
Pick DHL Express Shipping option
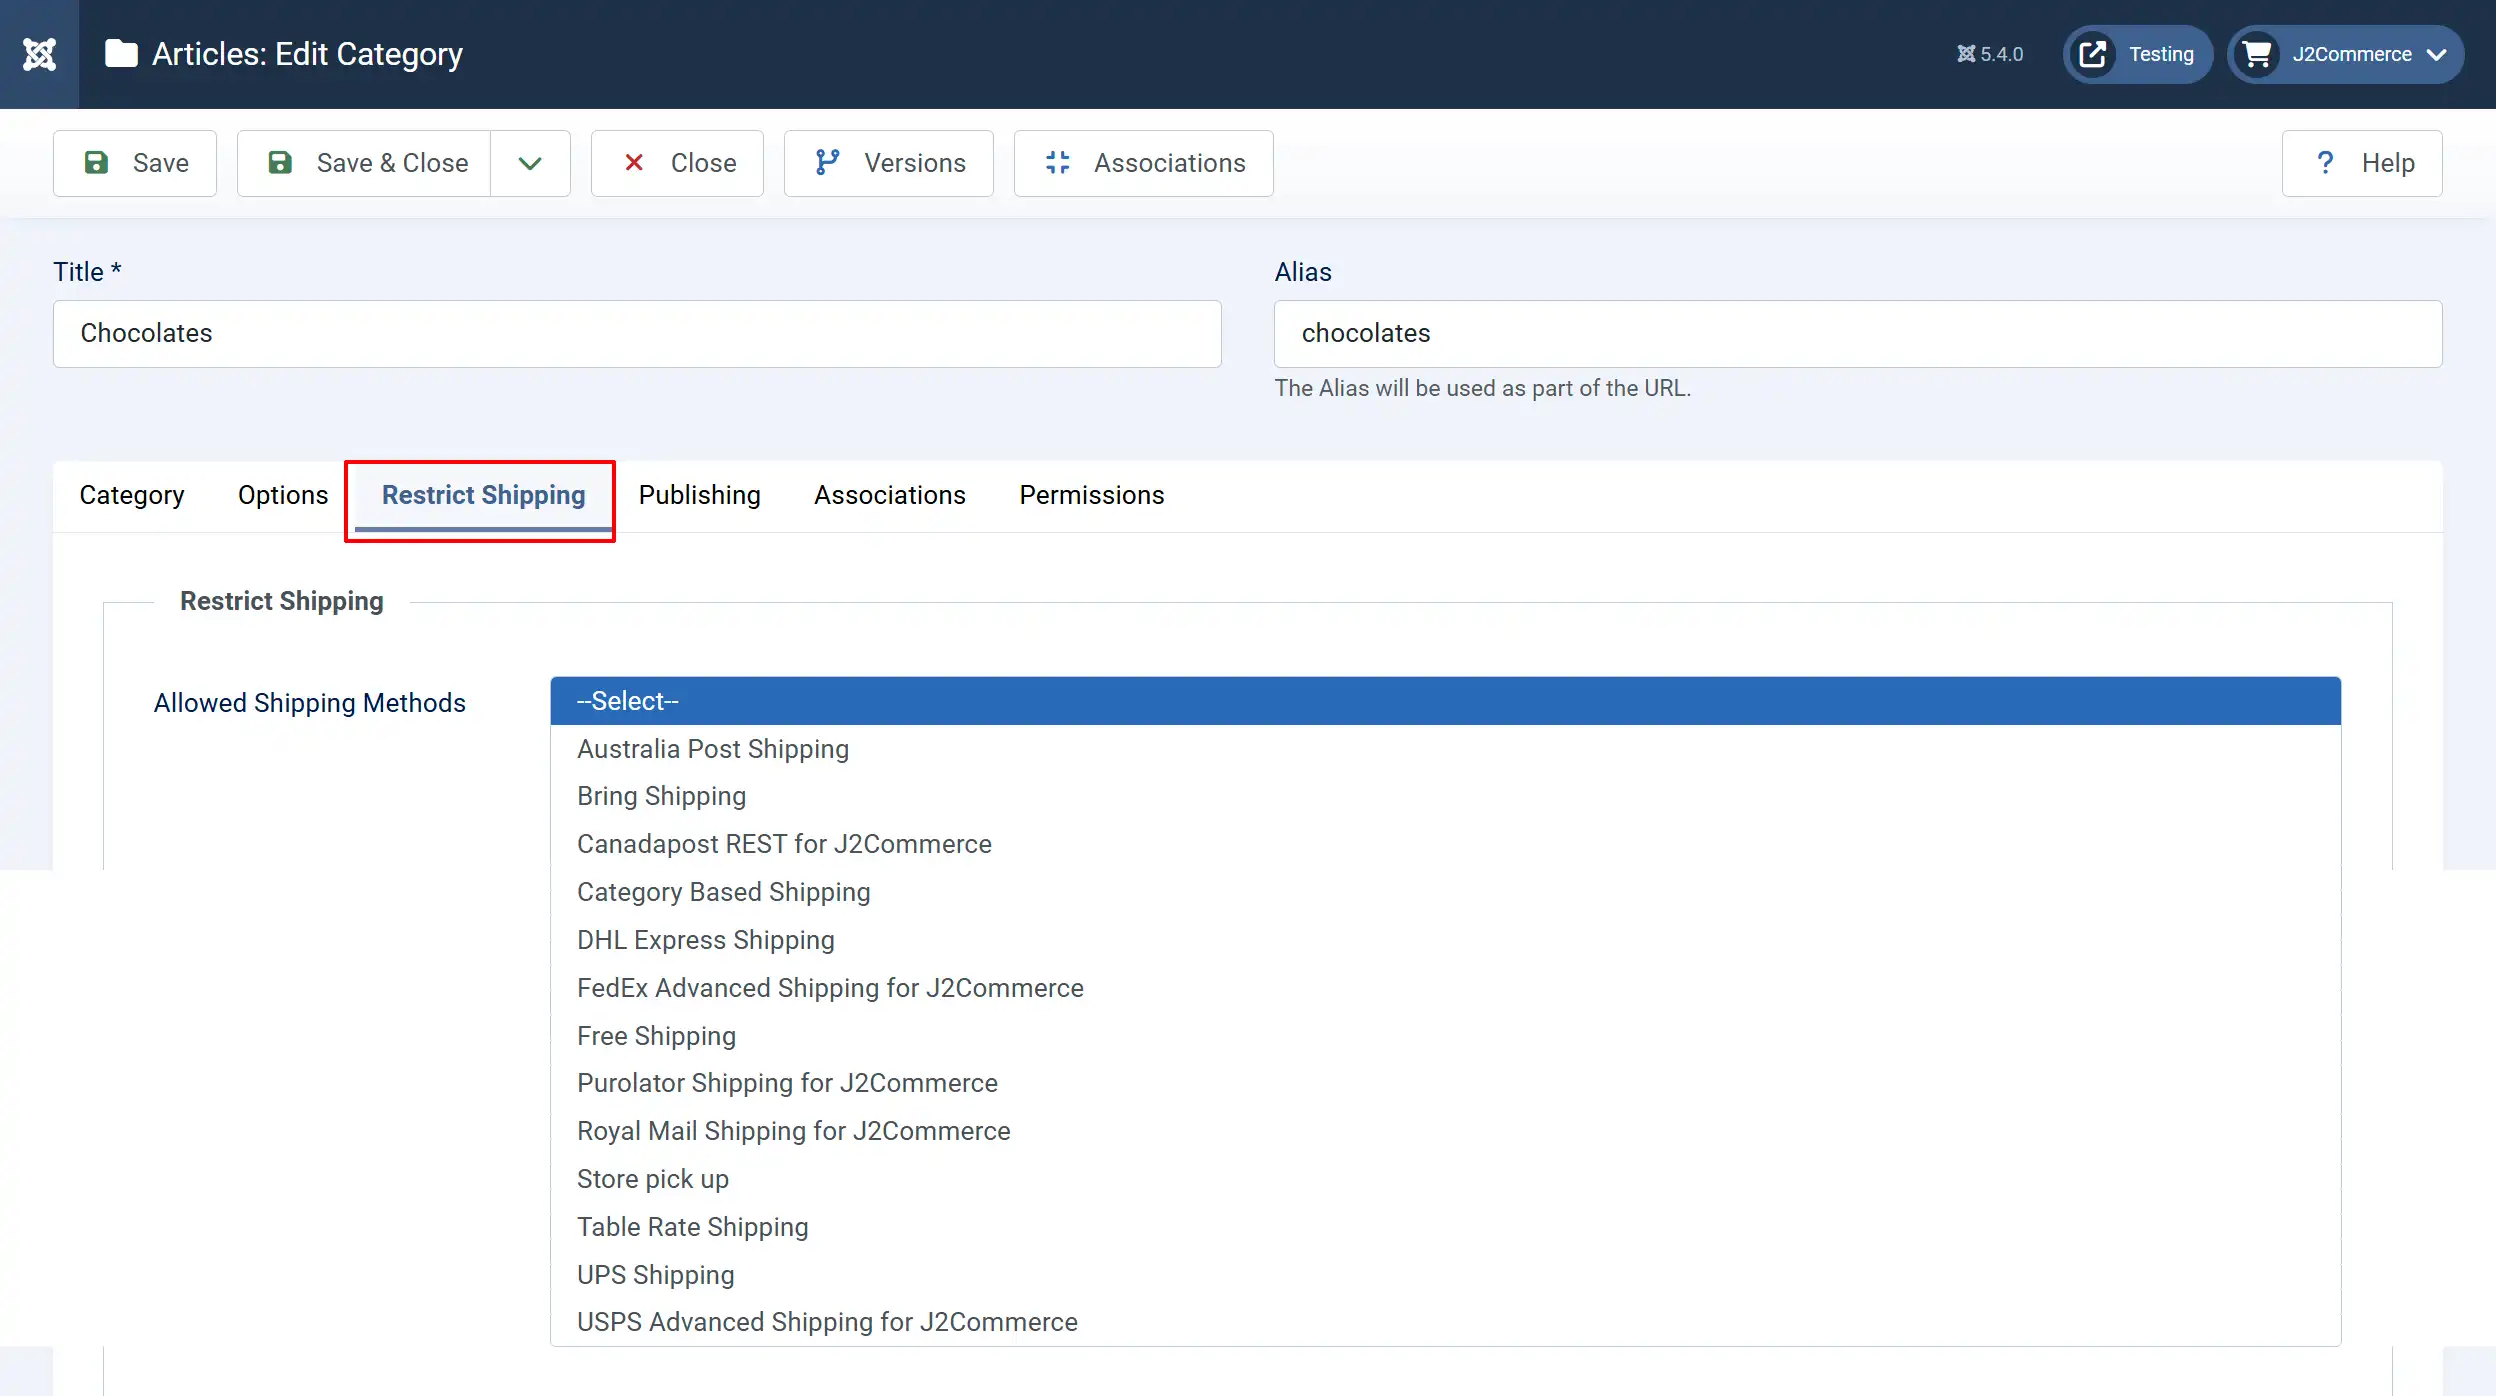[1446, 940]
